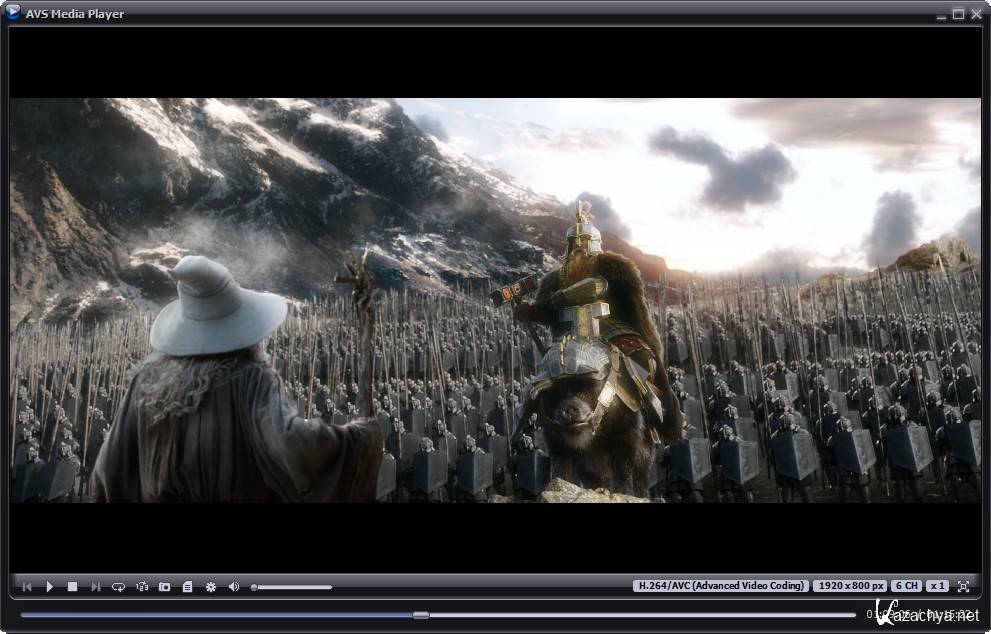This screenshot has height=634, width=991.
Task: Toggle the repeat loop icon
Action: point(119,587)
